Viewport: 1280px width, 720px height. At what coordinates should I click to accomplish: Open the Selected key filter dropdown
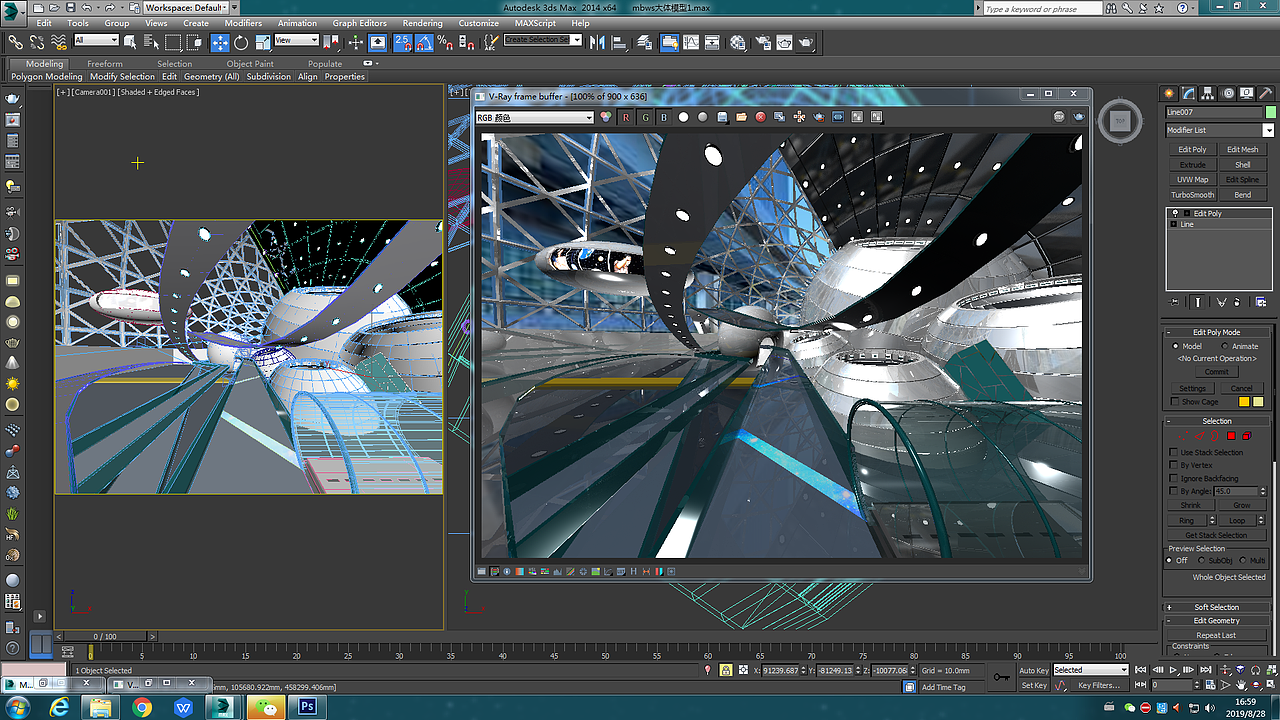click(1091, 670)
